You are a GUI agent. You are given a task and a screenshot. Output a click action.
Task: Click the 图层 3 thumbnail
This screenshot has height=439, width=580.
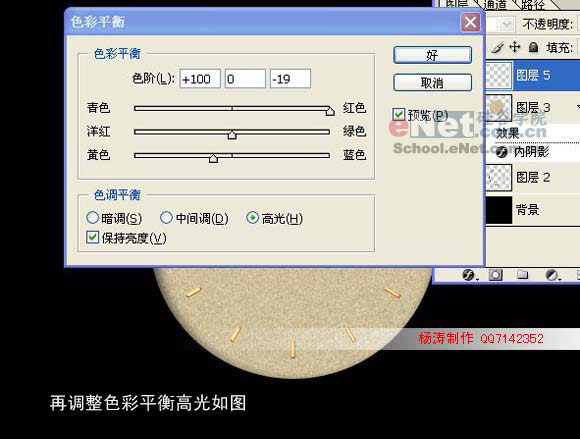(x=499, y=108)
